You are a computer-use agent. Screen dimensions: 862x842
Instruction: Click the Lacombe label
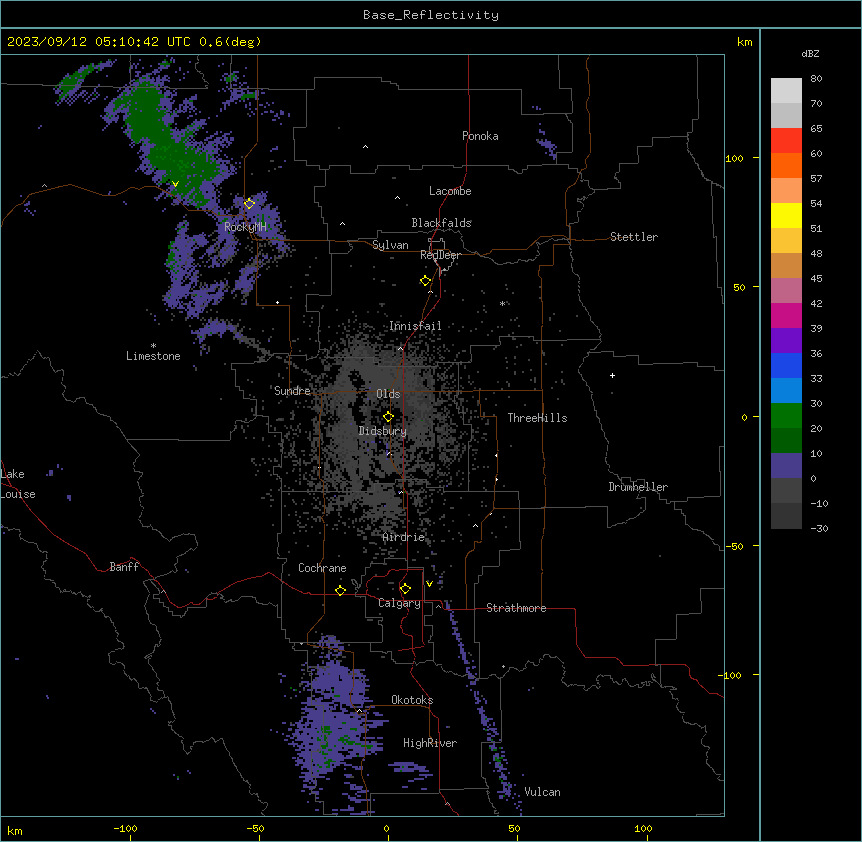pyautogui.click(x=450, y=191)
